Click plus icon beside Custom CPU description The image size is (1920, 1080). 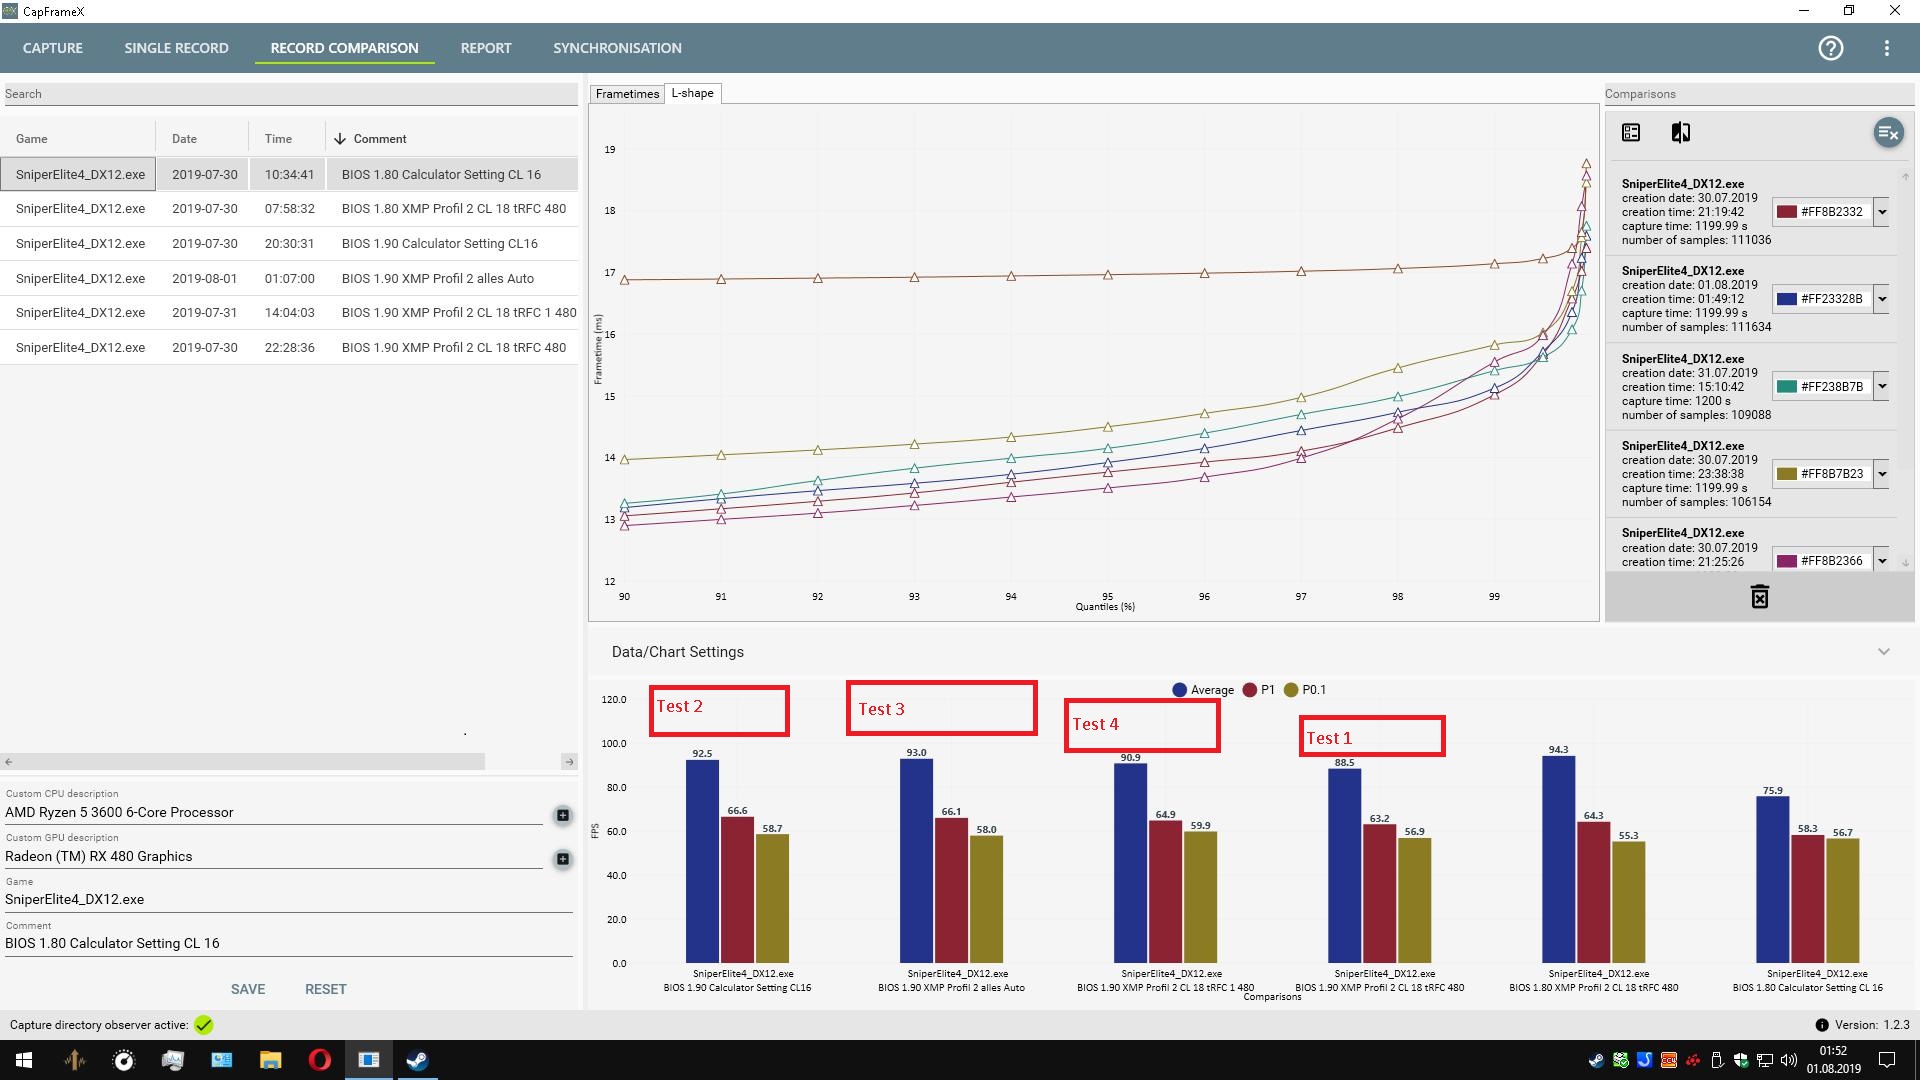click(563, 815)
